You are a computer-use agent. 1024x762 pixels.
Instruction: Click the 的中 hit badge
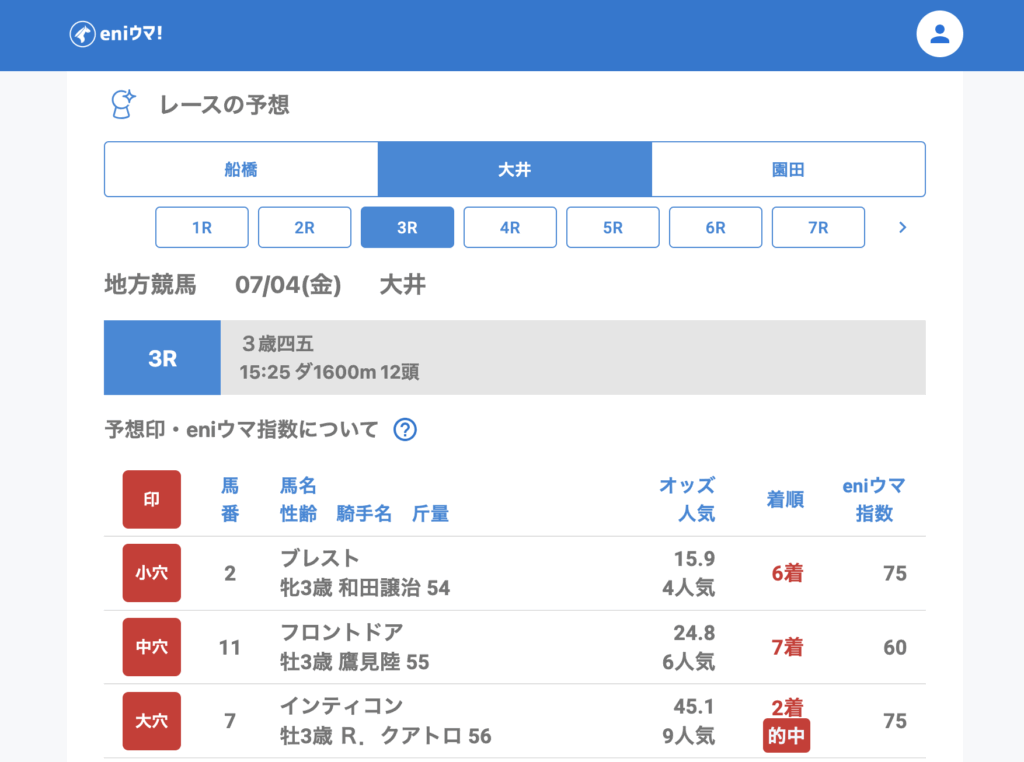[x=786, y=736]
